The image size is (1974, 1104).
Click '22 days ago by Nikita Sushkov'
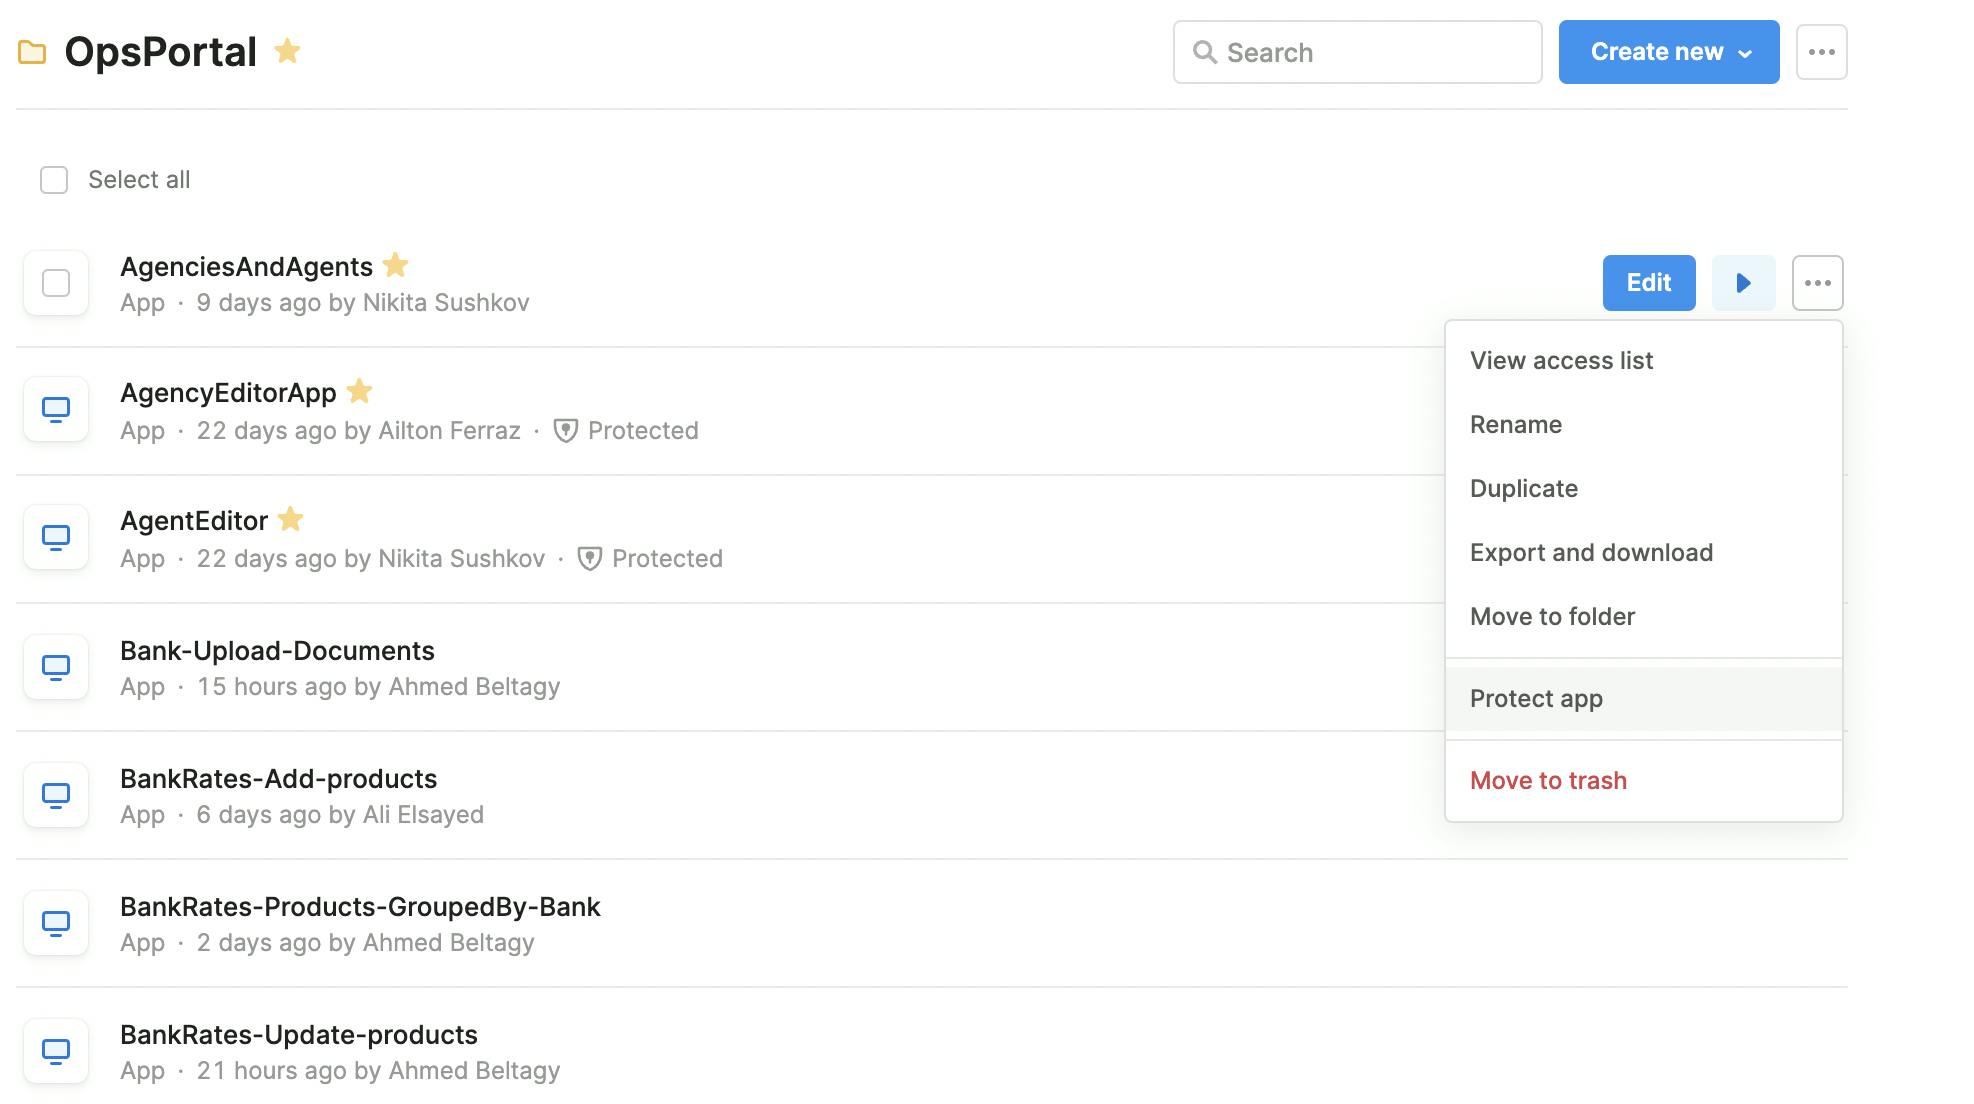point(371,559)
